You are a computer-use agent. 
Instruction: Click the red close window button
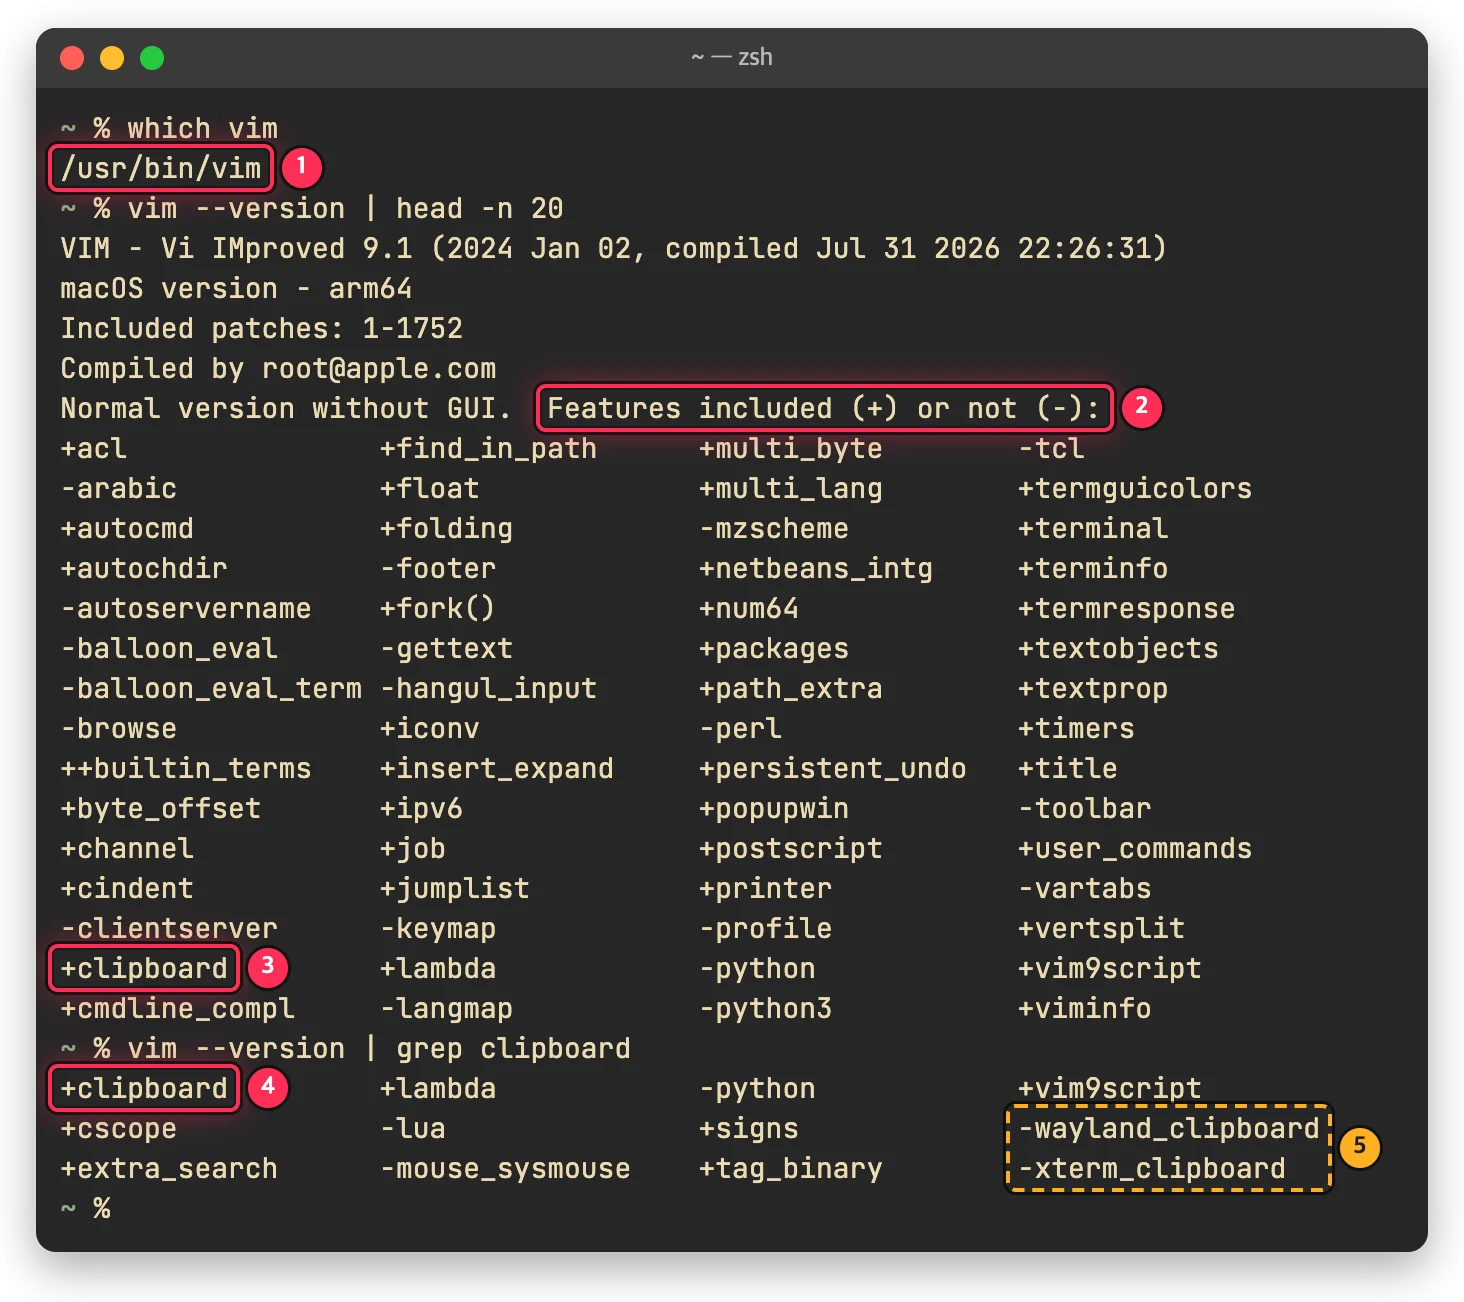[x=72, y=58]
